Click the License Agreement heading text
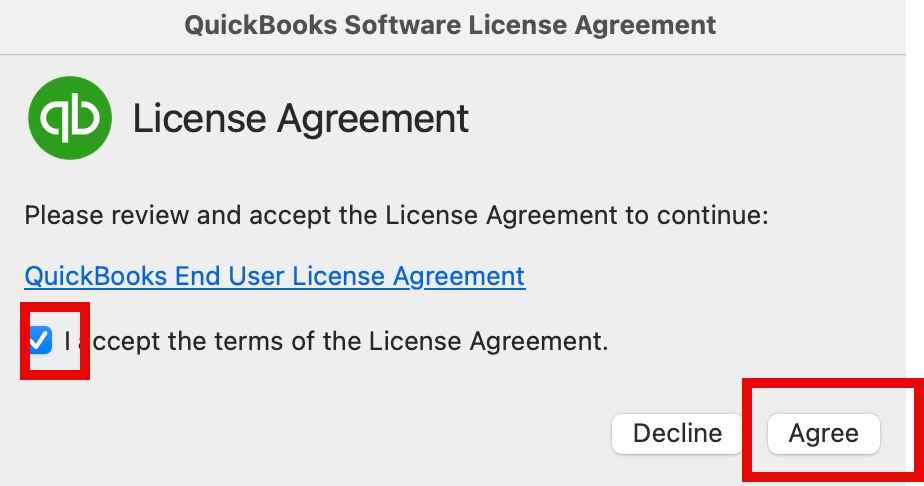The image size is (924, 486). [301, 119]
